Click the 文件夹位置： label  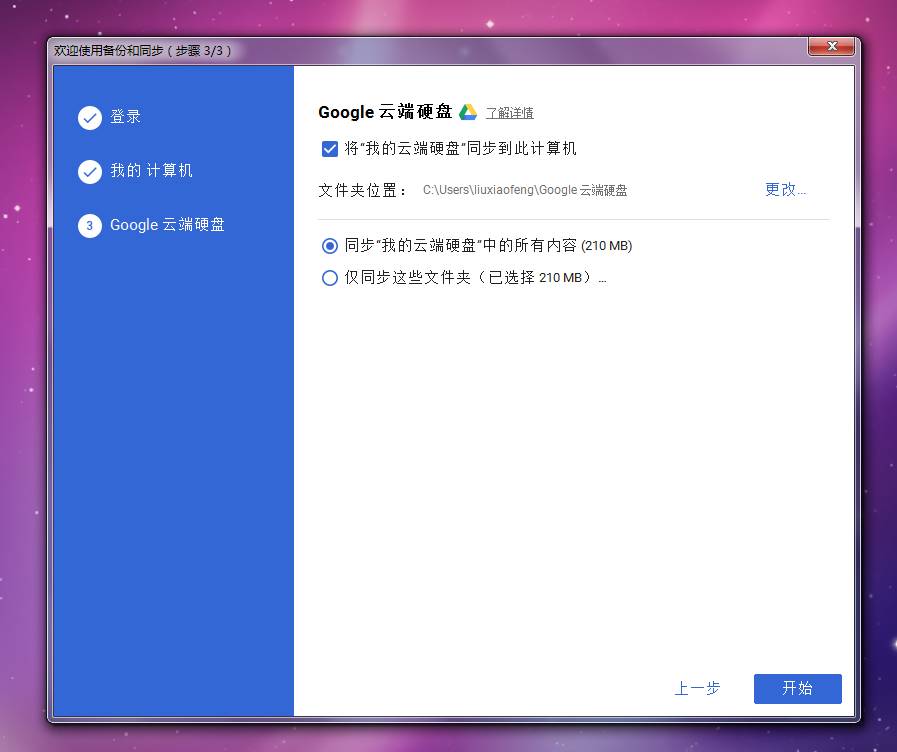[x=362, y=190]
